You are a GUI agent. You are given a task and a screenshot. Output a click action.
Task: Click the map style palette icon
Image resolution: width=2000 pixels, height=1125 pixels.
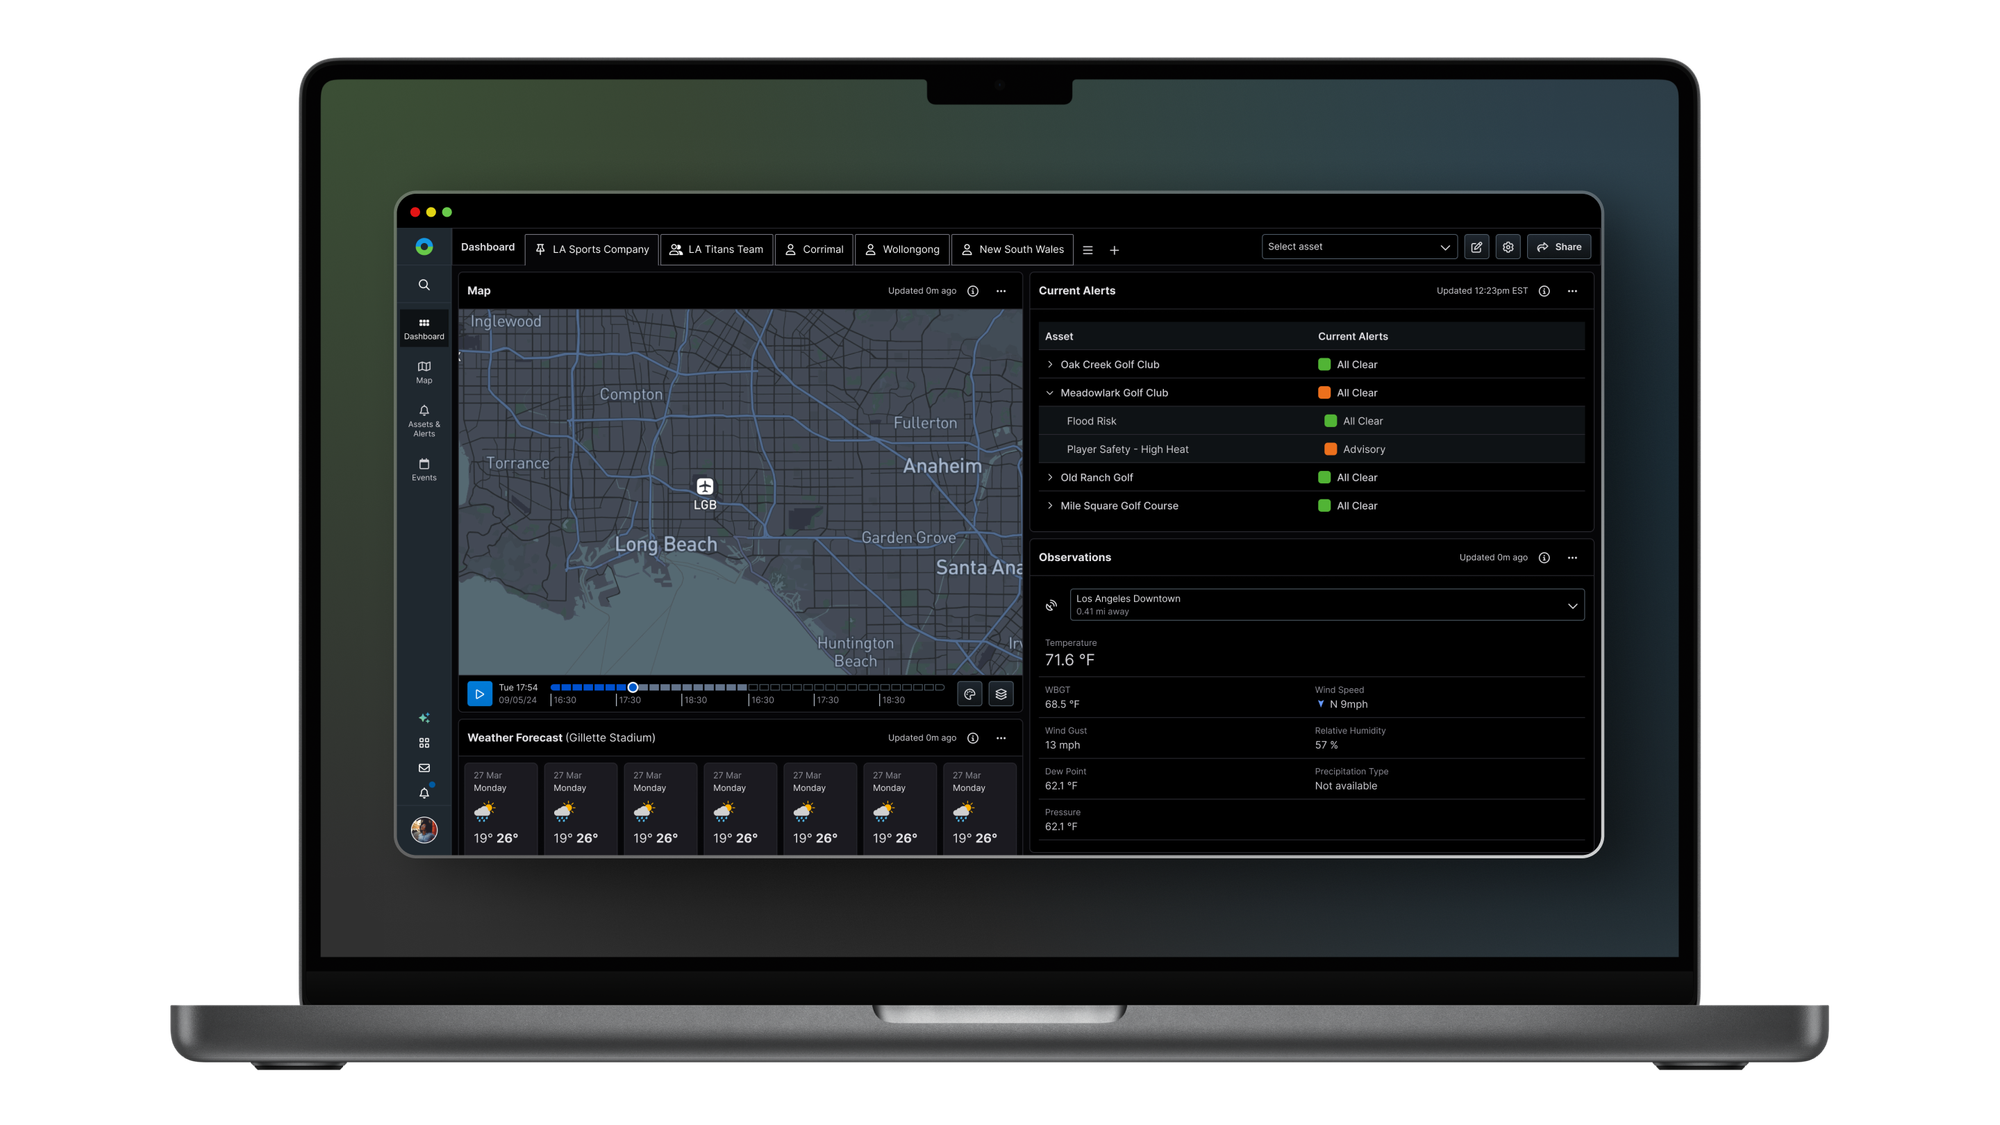[969, 693]
